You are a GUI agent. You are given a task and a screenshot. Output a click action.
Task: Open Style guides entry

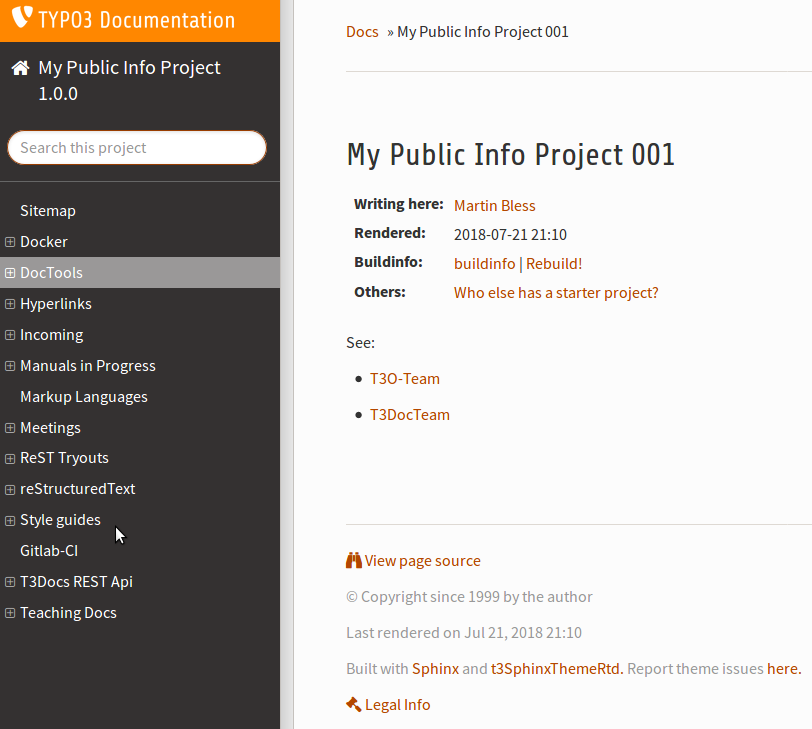point(60,520)
